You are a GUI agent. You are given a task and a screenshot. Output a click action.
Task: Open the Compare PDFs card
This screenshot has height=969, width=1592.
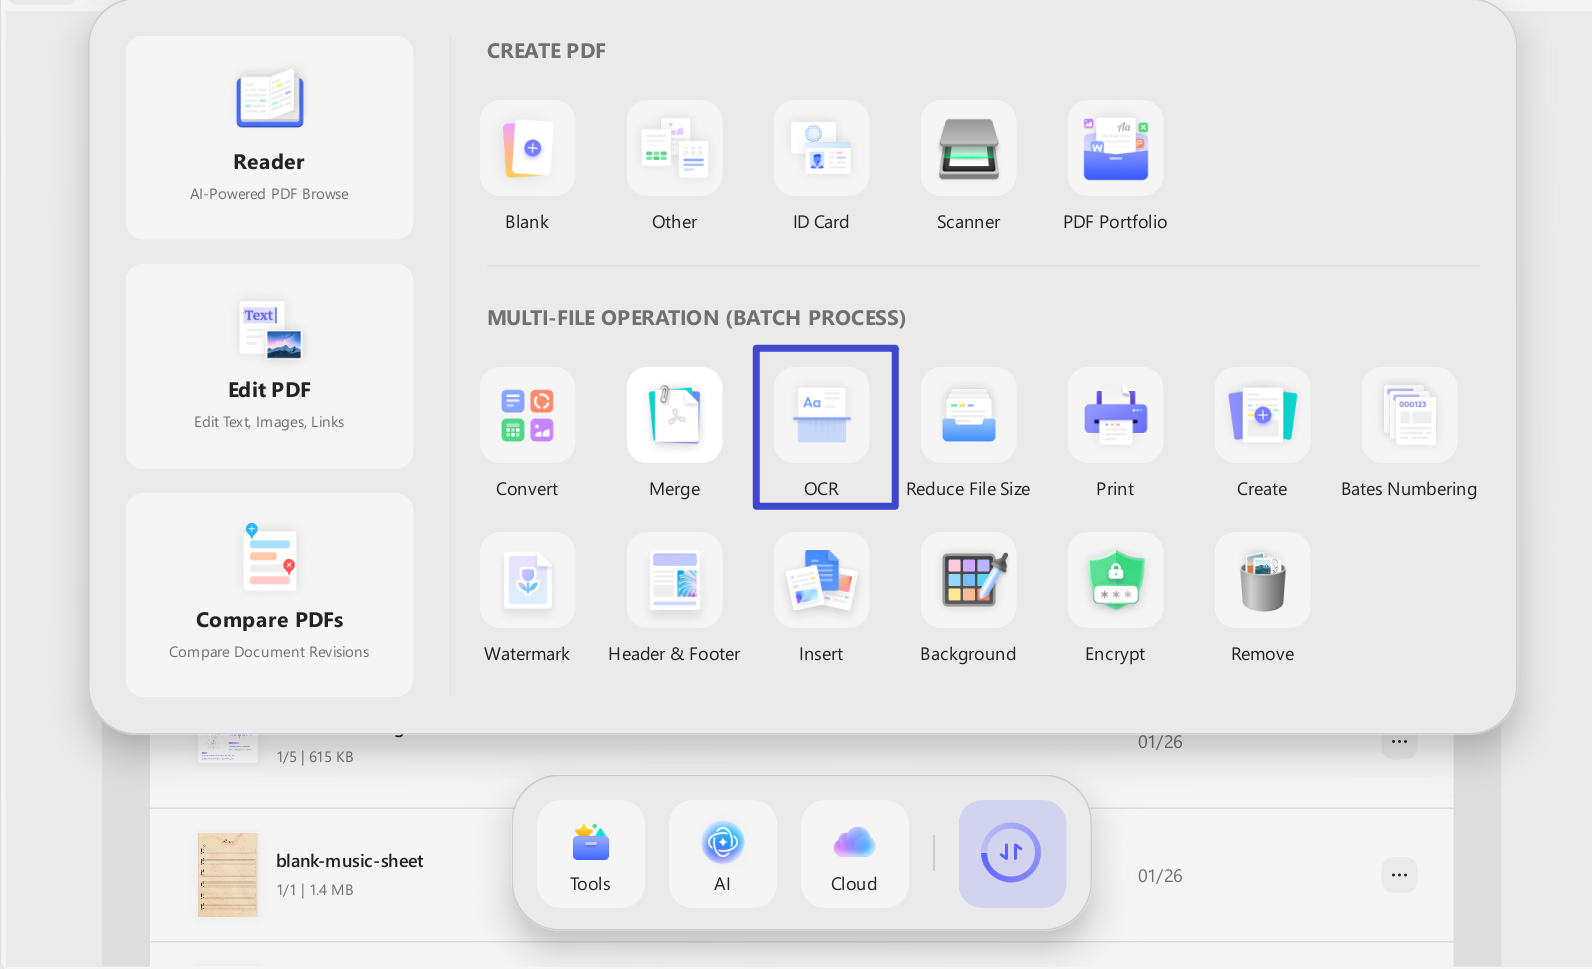point(269,594)
